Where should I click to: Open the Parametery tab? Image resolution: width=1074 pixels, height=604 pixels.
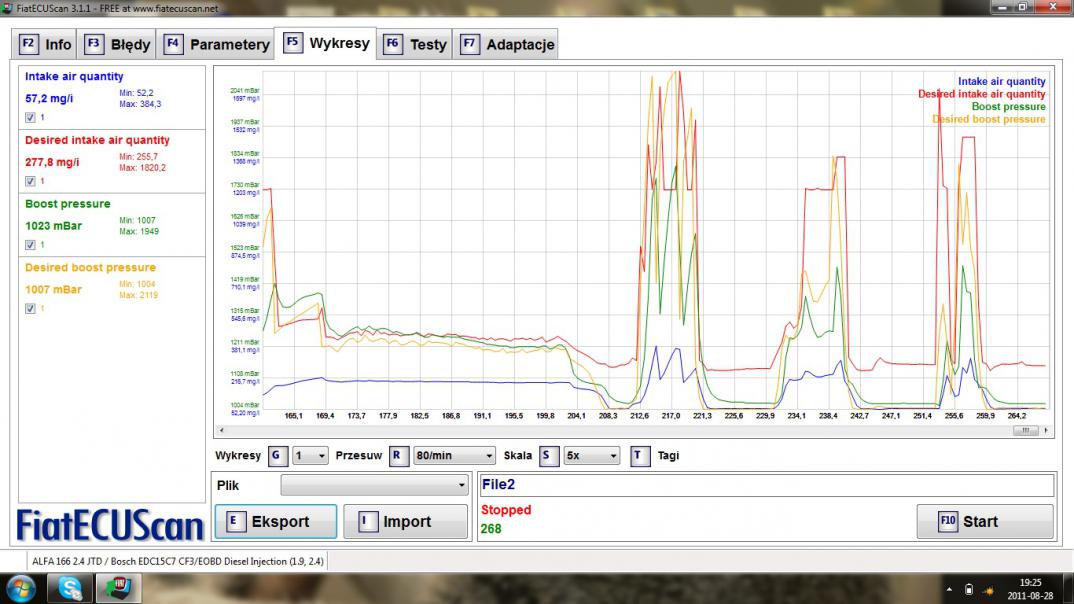point(217,44)
